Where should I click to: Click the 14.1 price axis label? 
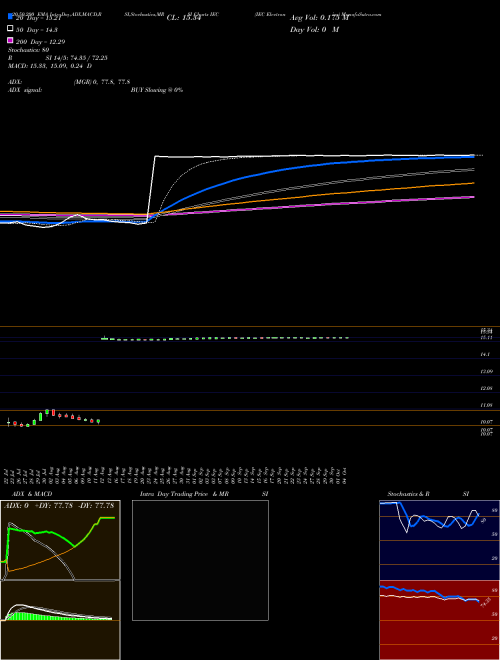(485, 355)
